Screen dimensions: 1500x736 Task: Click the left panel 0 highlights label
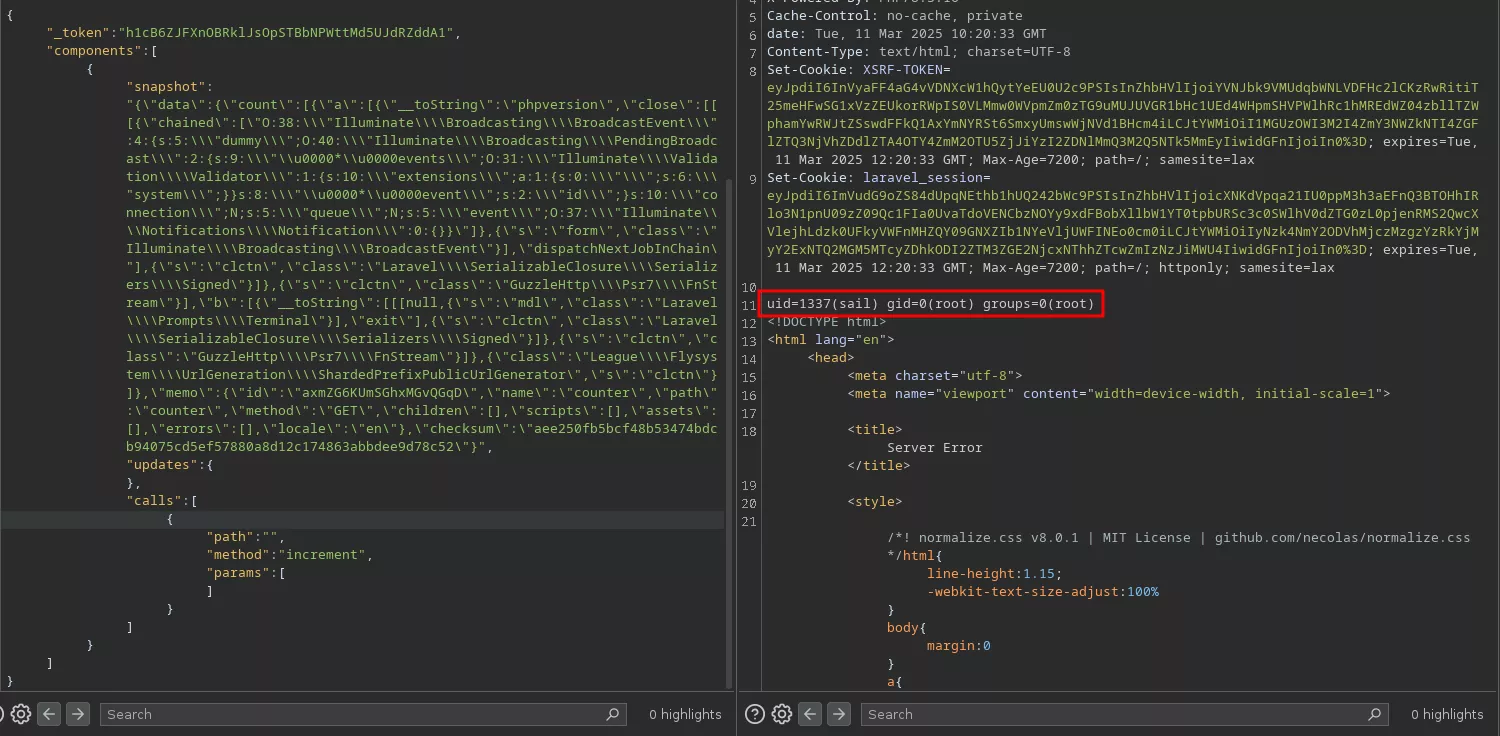coord(685,714)
